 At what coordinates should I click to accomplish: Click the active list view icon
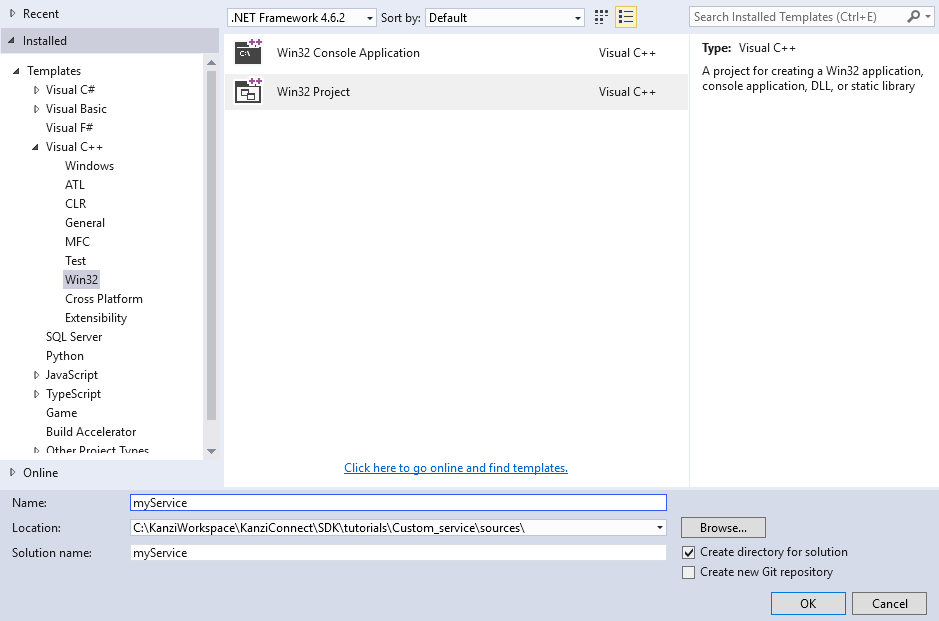[626, 17]
